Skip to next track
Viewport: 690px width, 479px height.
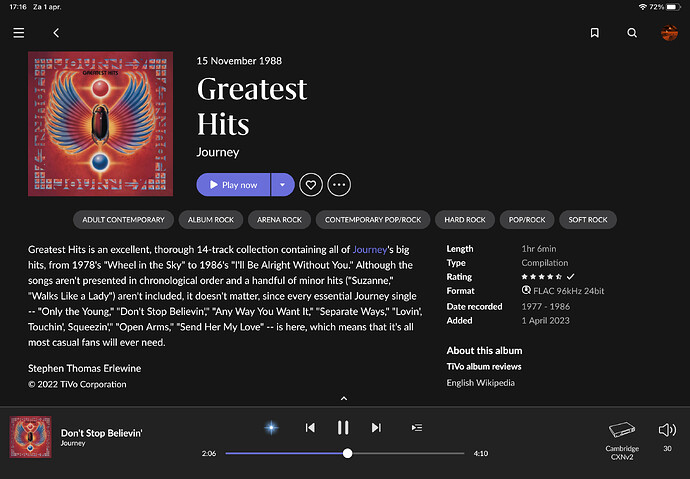pyautogui.click(x=376, y=428)
